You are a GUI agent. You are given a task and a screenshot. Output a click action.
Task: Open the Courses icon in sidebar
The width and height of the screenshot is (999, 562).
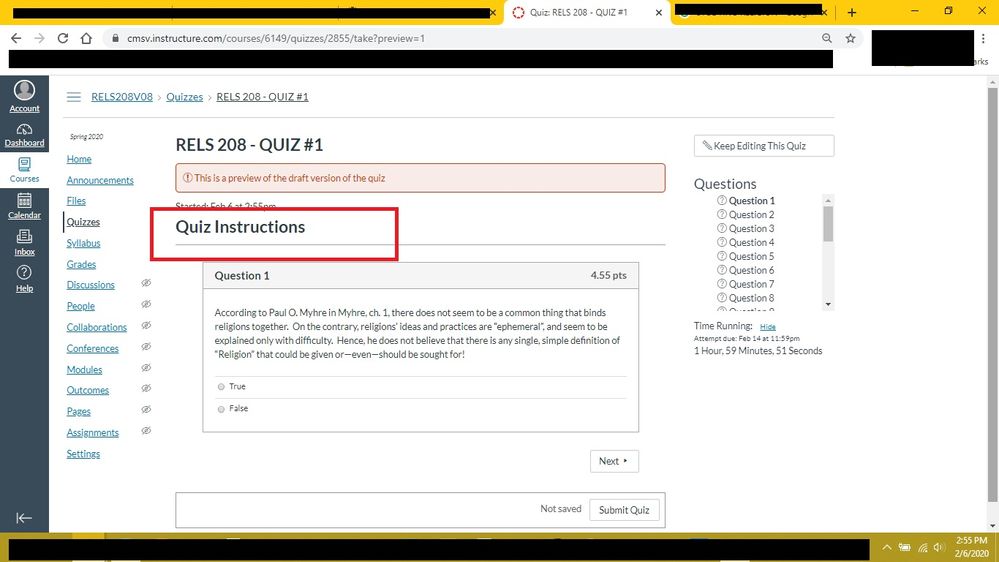point(24,166)
